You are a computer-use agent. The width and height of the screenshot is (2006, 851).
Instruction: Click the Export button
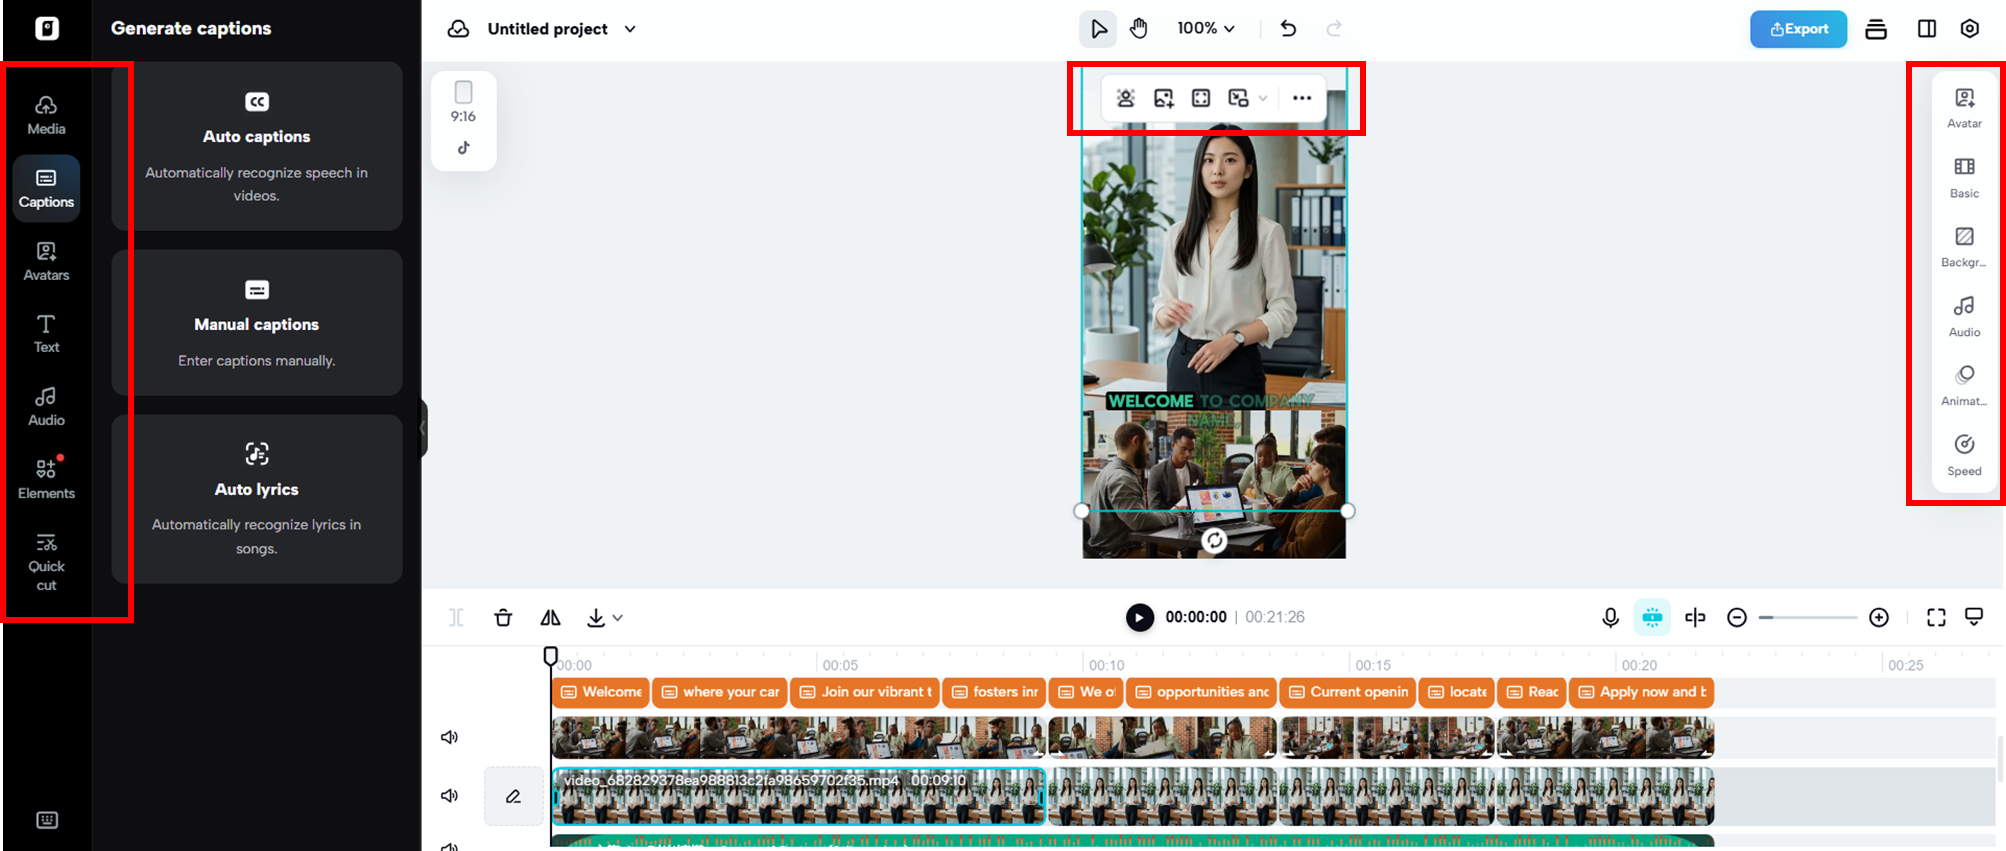pyautogui.click(x=1798, y=29)
